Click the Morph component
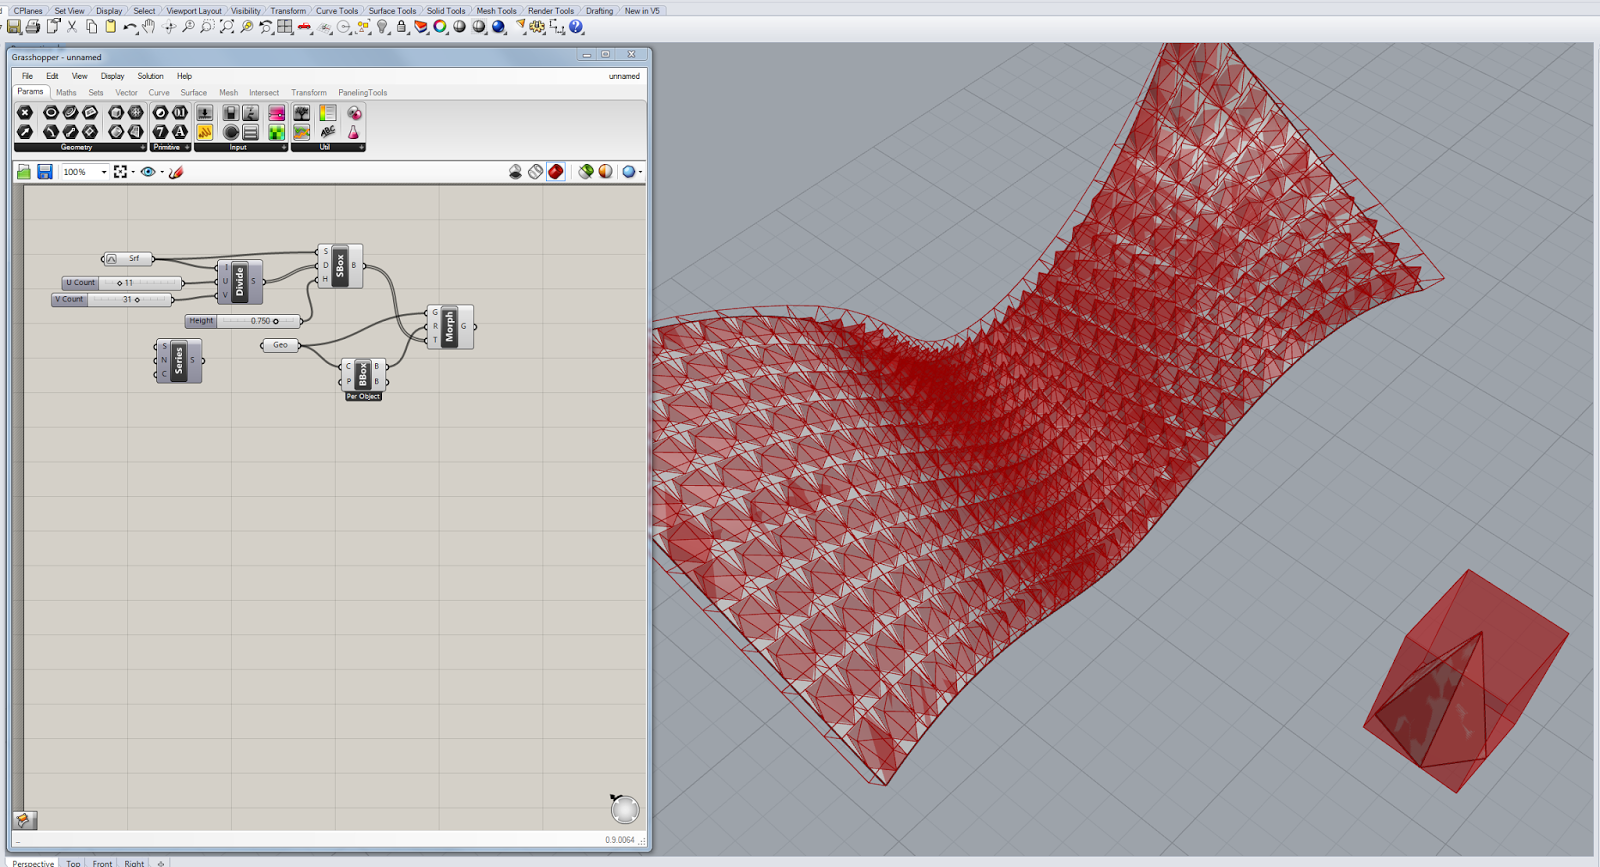The height and width of the screenshot is (867, 1600). click(x=450, y=326)
